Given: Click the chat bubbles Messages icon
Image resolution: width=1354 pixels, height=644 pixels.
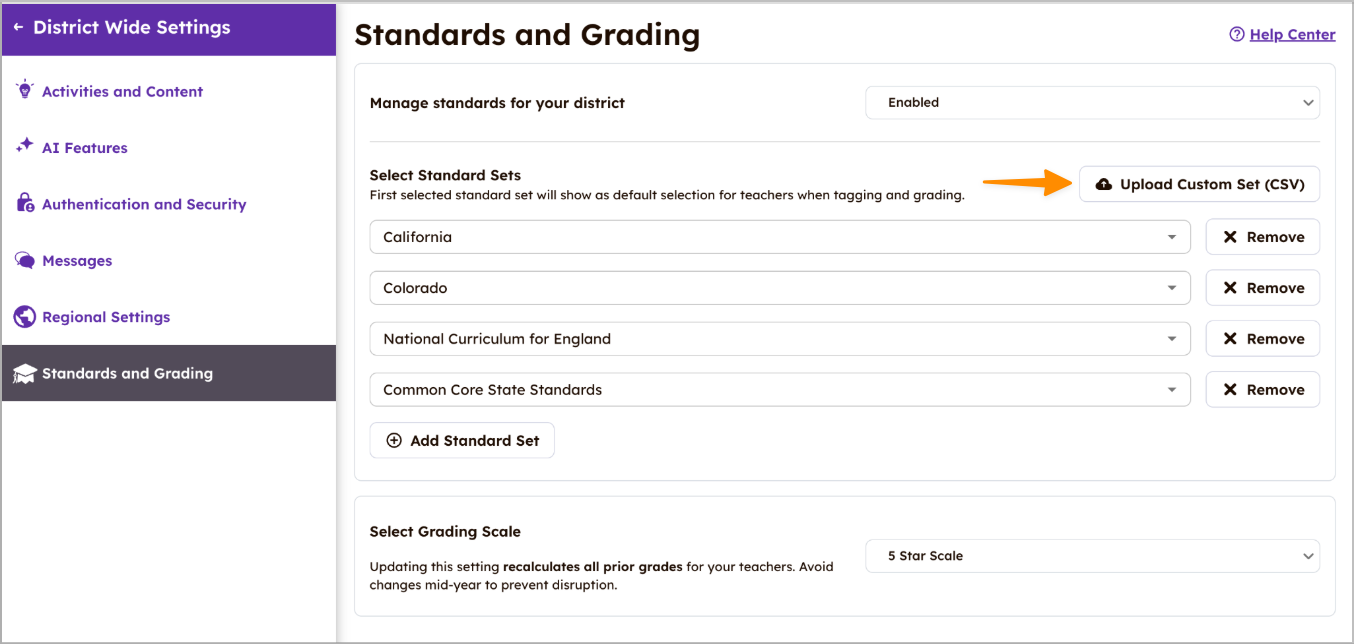Looking at the screenshot, I should pyautogui.click(x=25, y=261).
